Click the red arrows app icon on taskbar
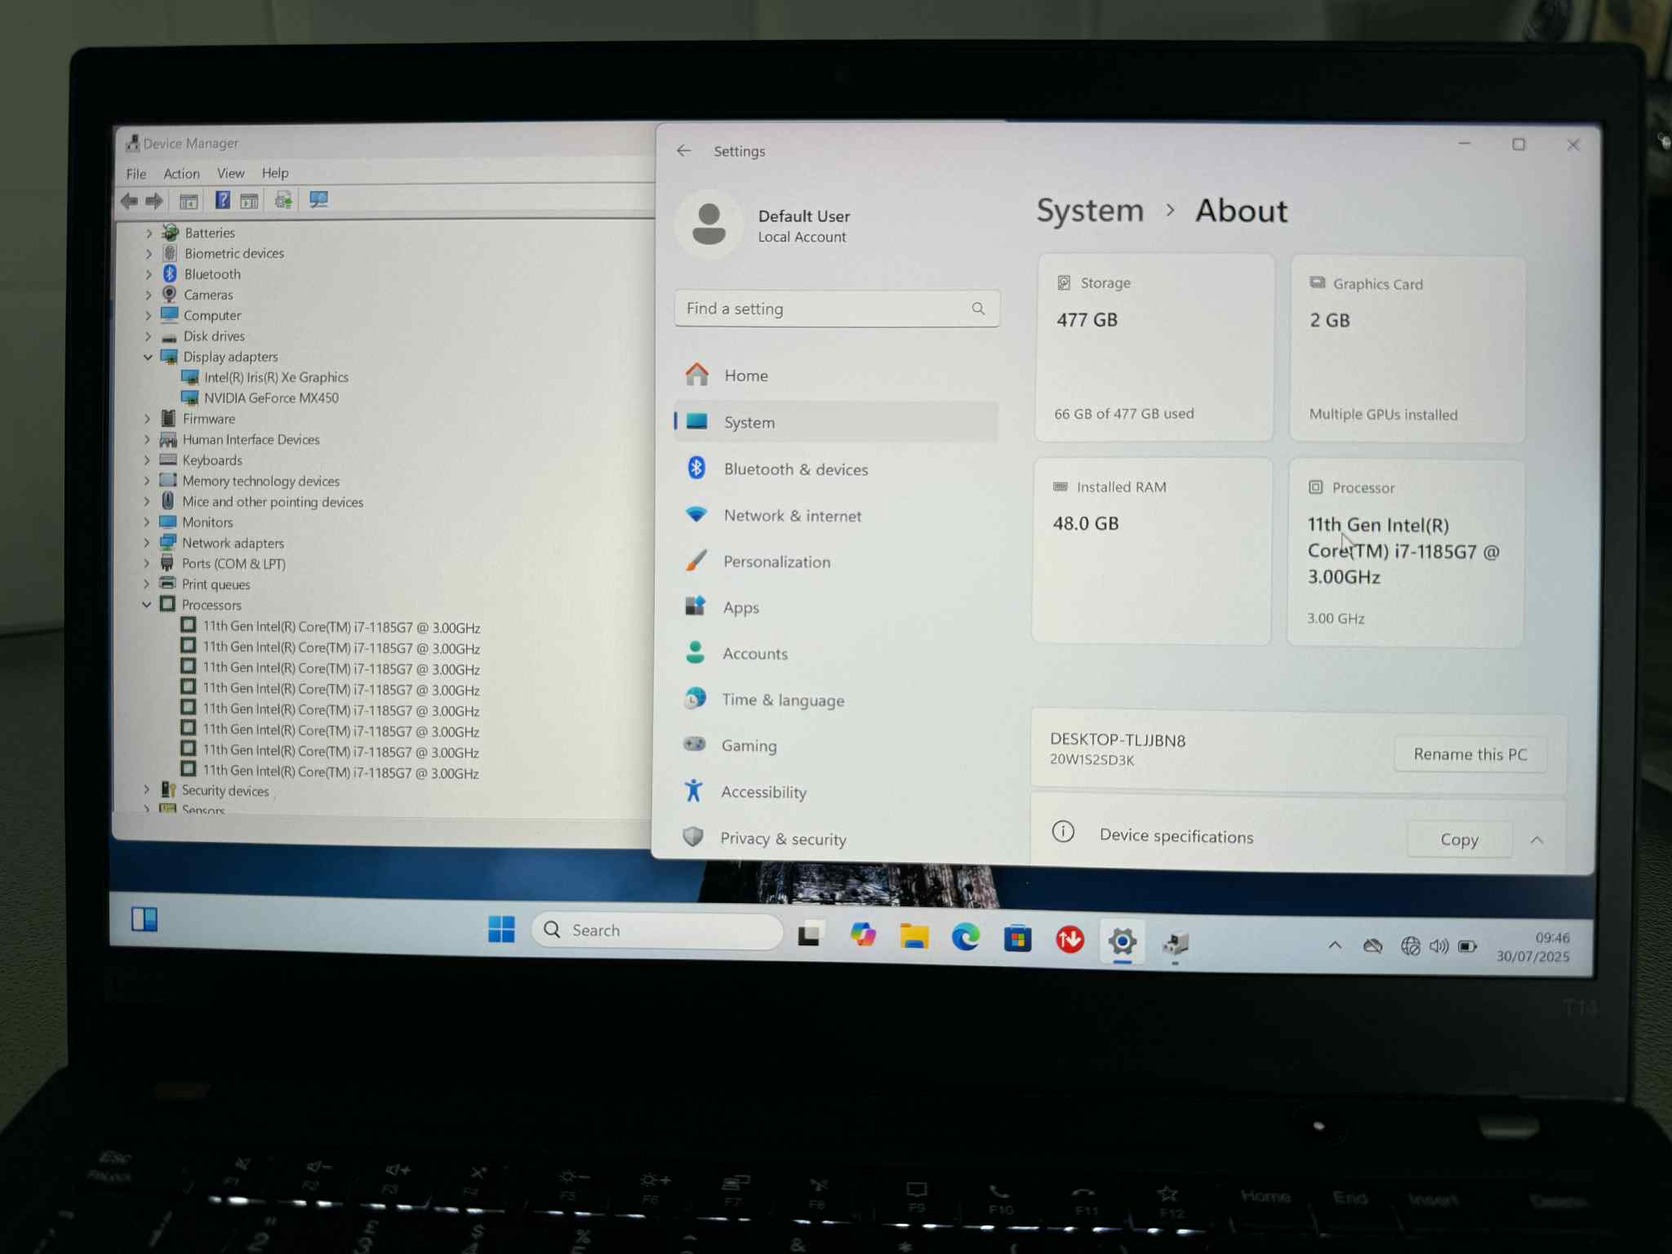The width and height of the screenshot is (1672, 1254). (1070, 940)
